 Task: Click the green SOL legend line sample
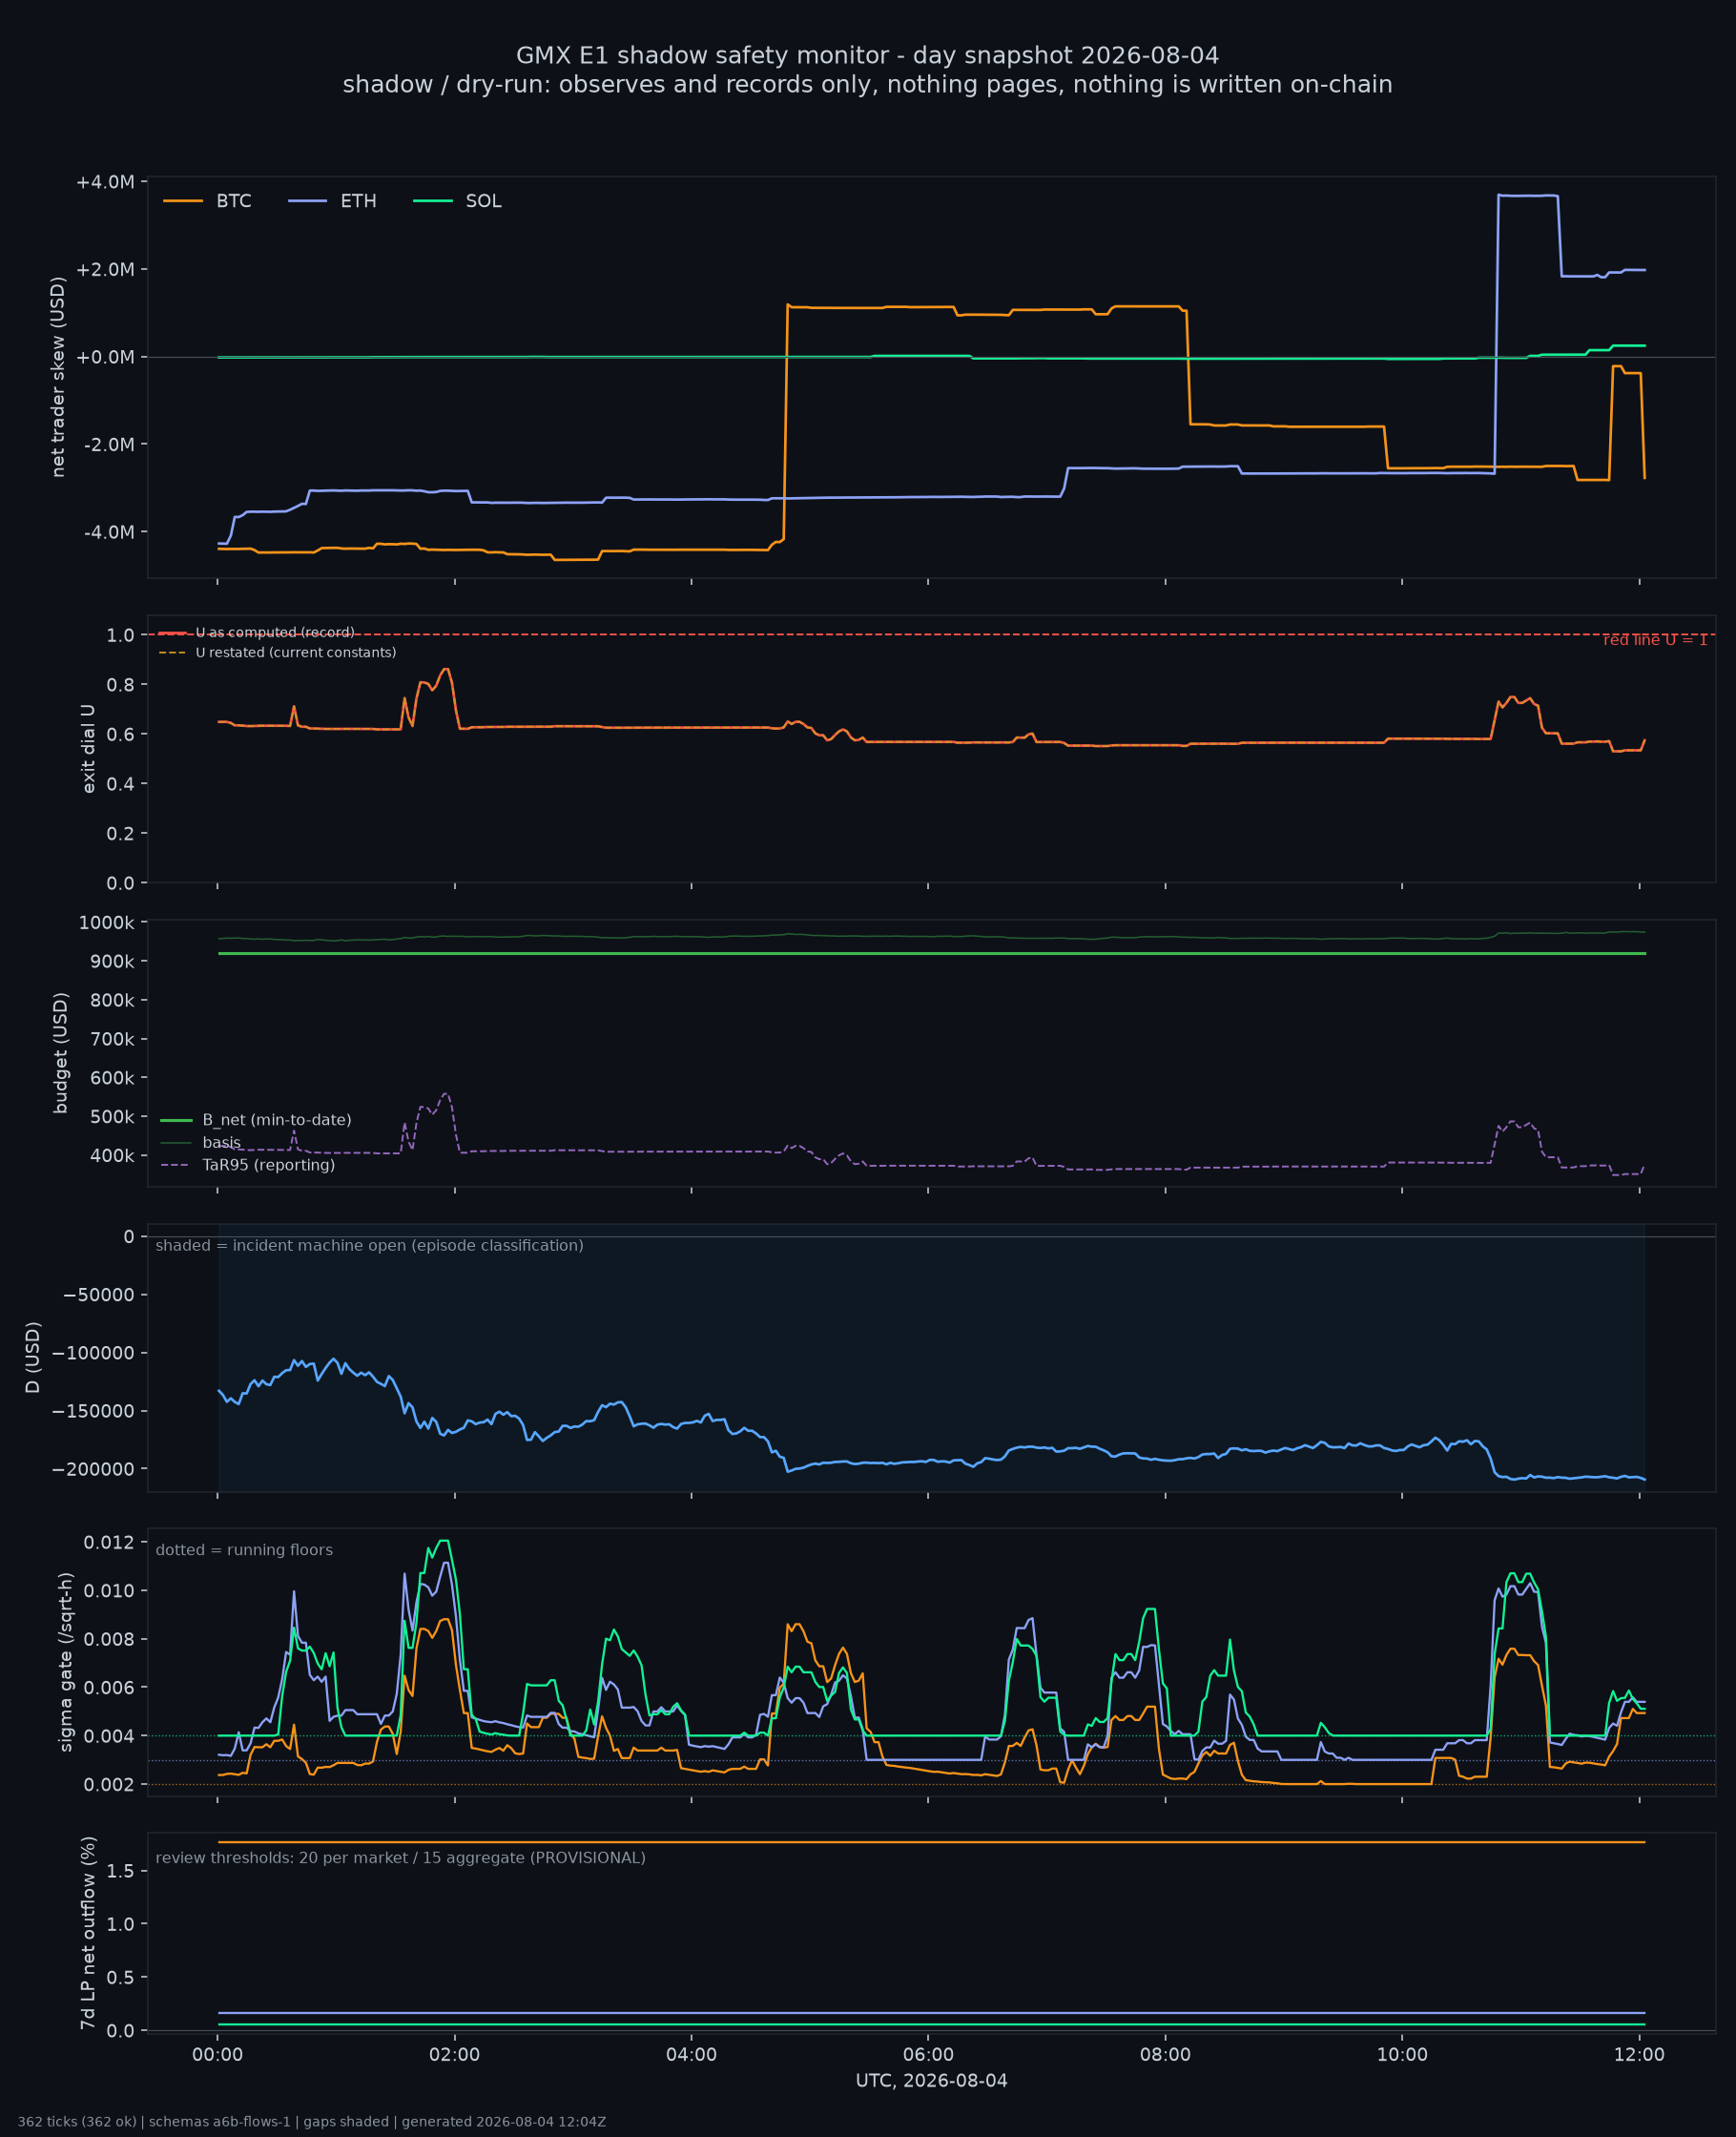(x=433, y=201)
